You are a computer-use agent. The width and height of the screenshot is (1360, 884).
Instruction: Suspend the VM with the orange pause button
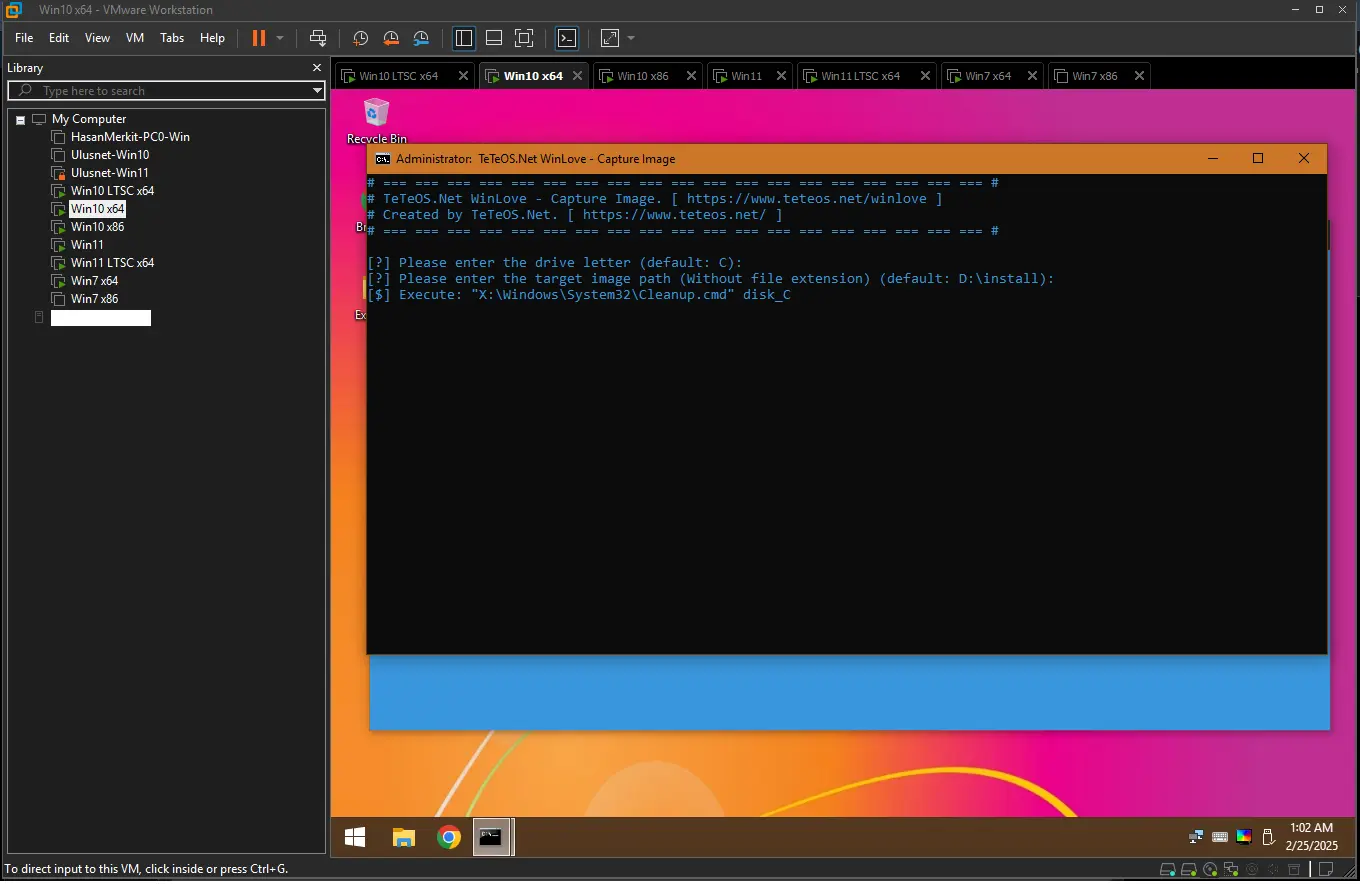point(258,38)
